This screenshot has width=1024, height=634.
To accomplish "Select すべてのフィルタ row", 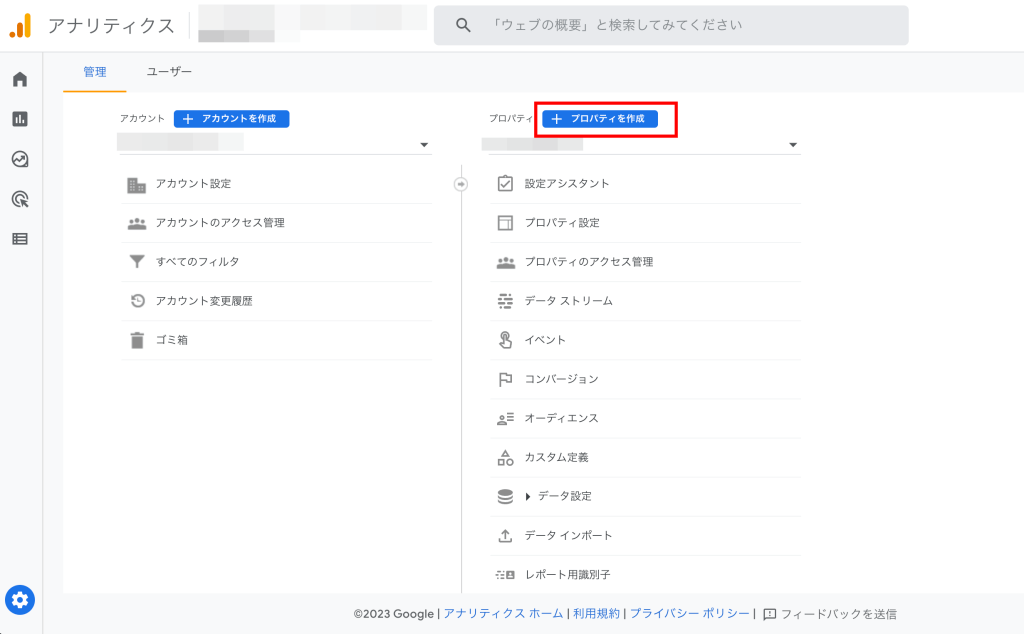I will pos(277,262).
